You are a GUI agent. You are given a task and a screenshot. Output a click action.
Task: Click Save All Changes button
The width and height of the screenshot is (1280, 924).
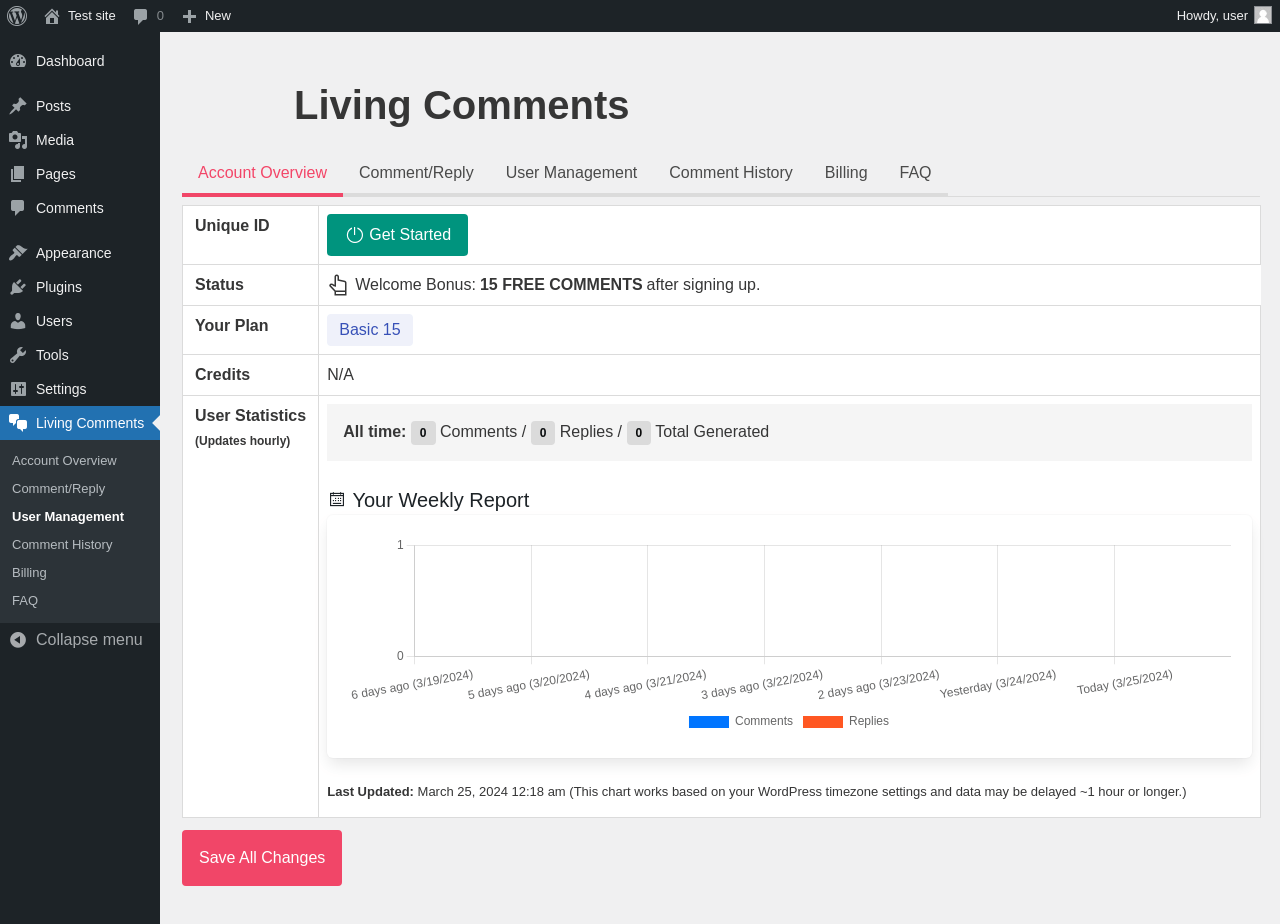coord(262,858)
